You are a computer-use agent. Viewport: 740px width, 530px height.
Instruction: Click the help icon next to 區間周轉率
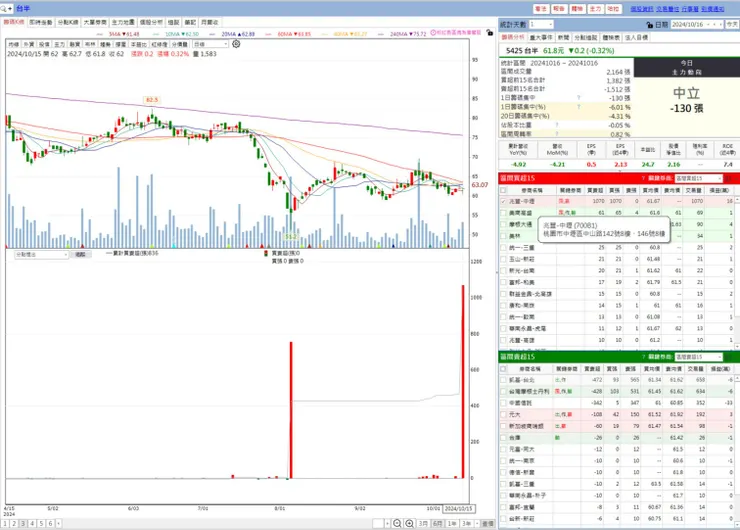557,134
